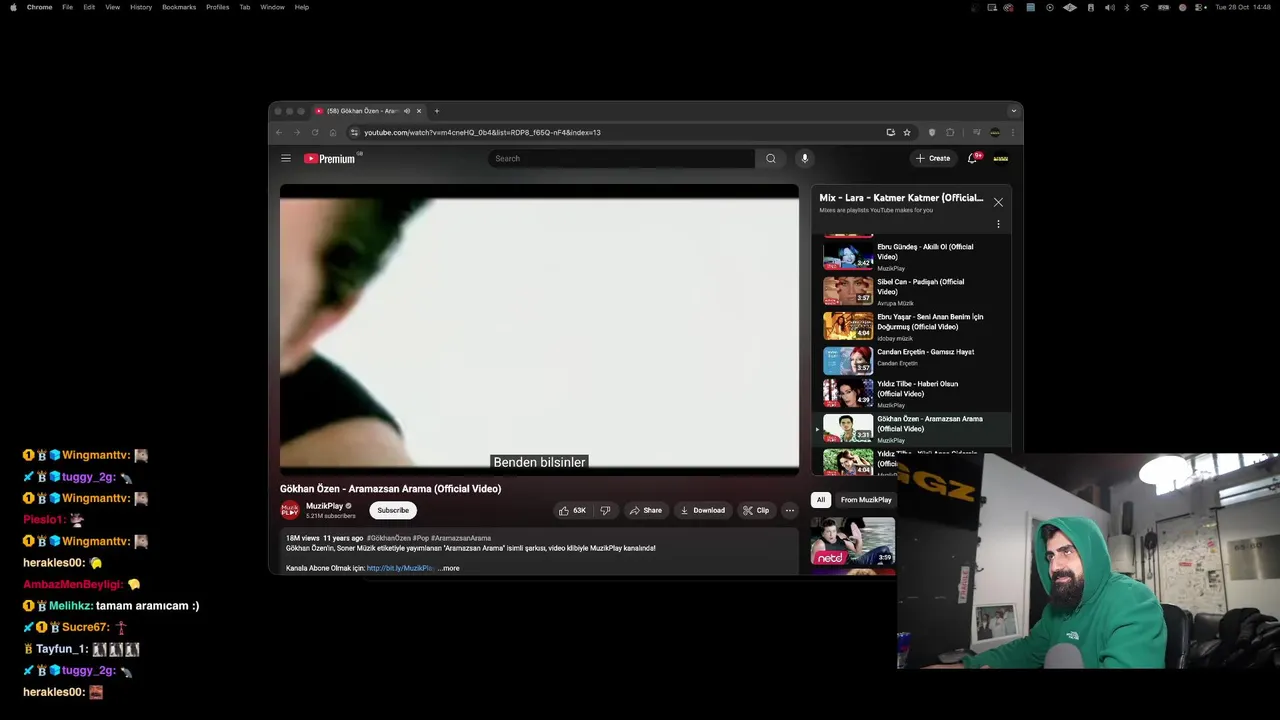Close the Mix playlist panel

[998, 202]
